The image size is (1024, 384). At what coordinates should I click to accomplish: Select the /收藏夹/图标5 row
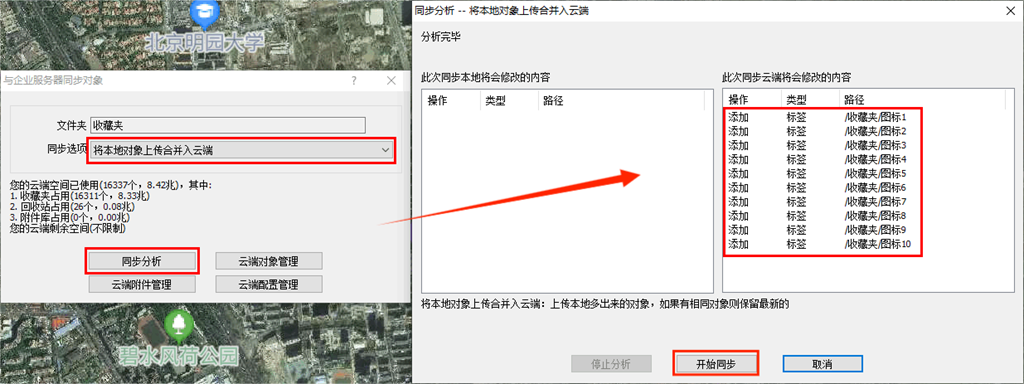coord(823,174)
